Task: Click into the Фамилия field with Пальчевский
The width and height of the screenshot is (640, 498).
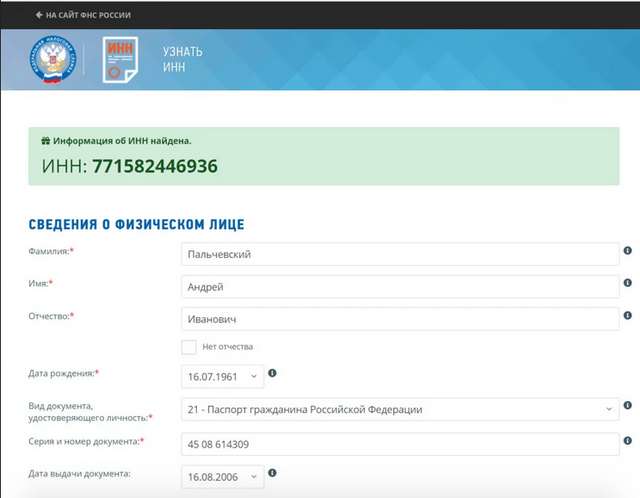Action: coord(400,254)
